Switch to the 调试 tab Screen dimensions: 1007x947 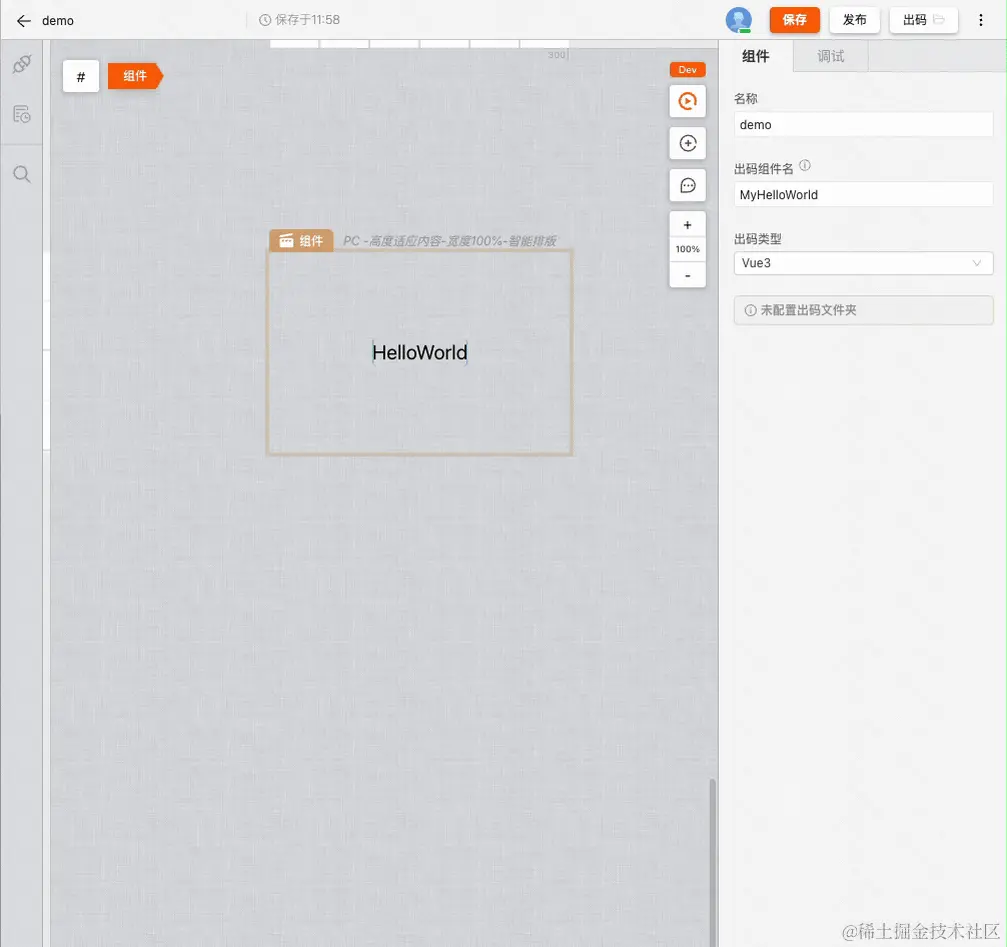coord(830,56)
